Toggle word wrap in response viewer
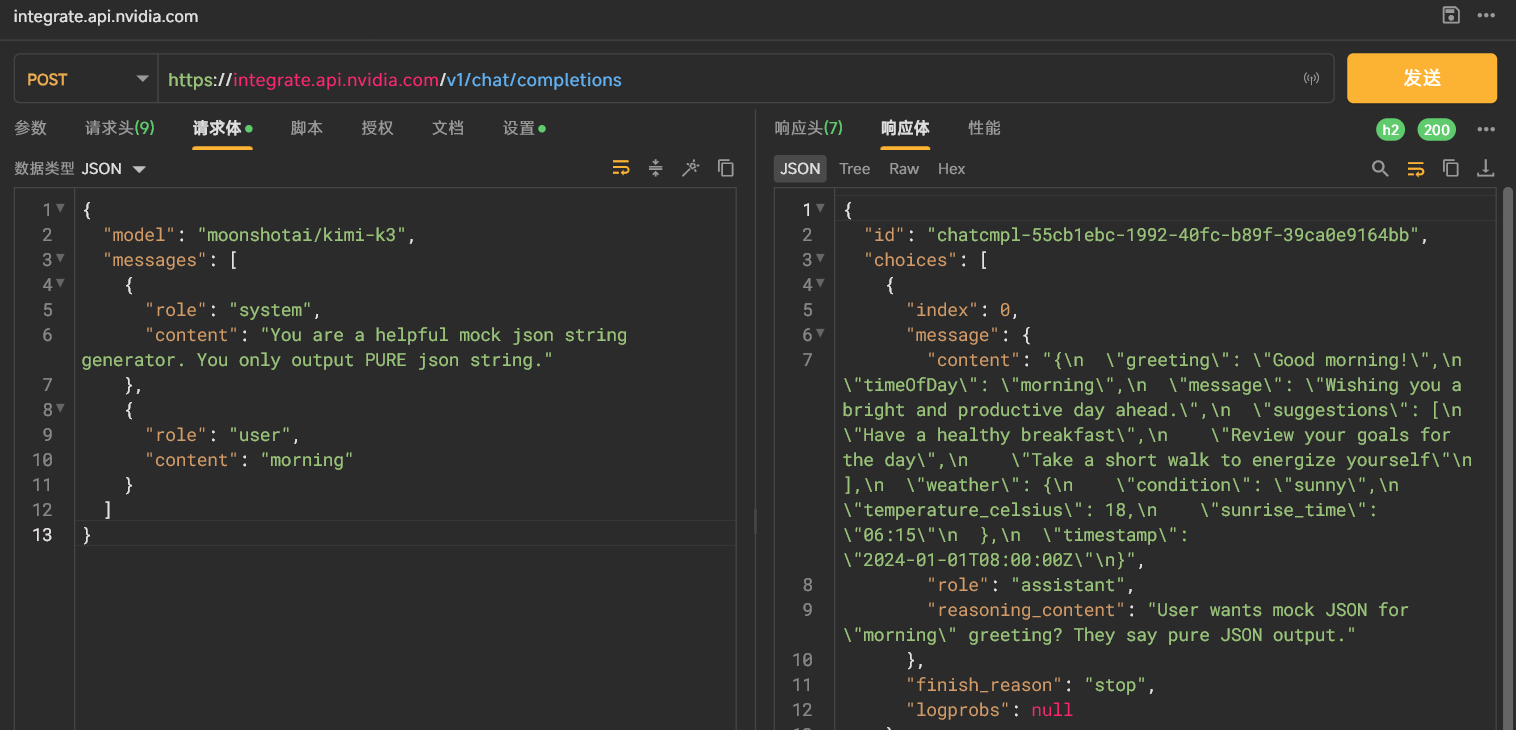Screen dimensions: 1516x730 1415,168
